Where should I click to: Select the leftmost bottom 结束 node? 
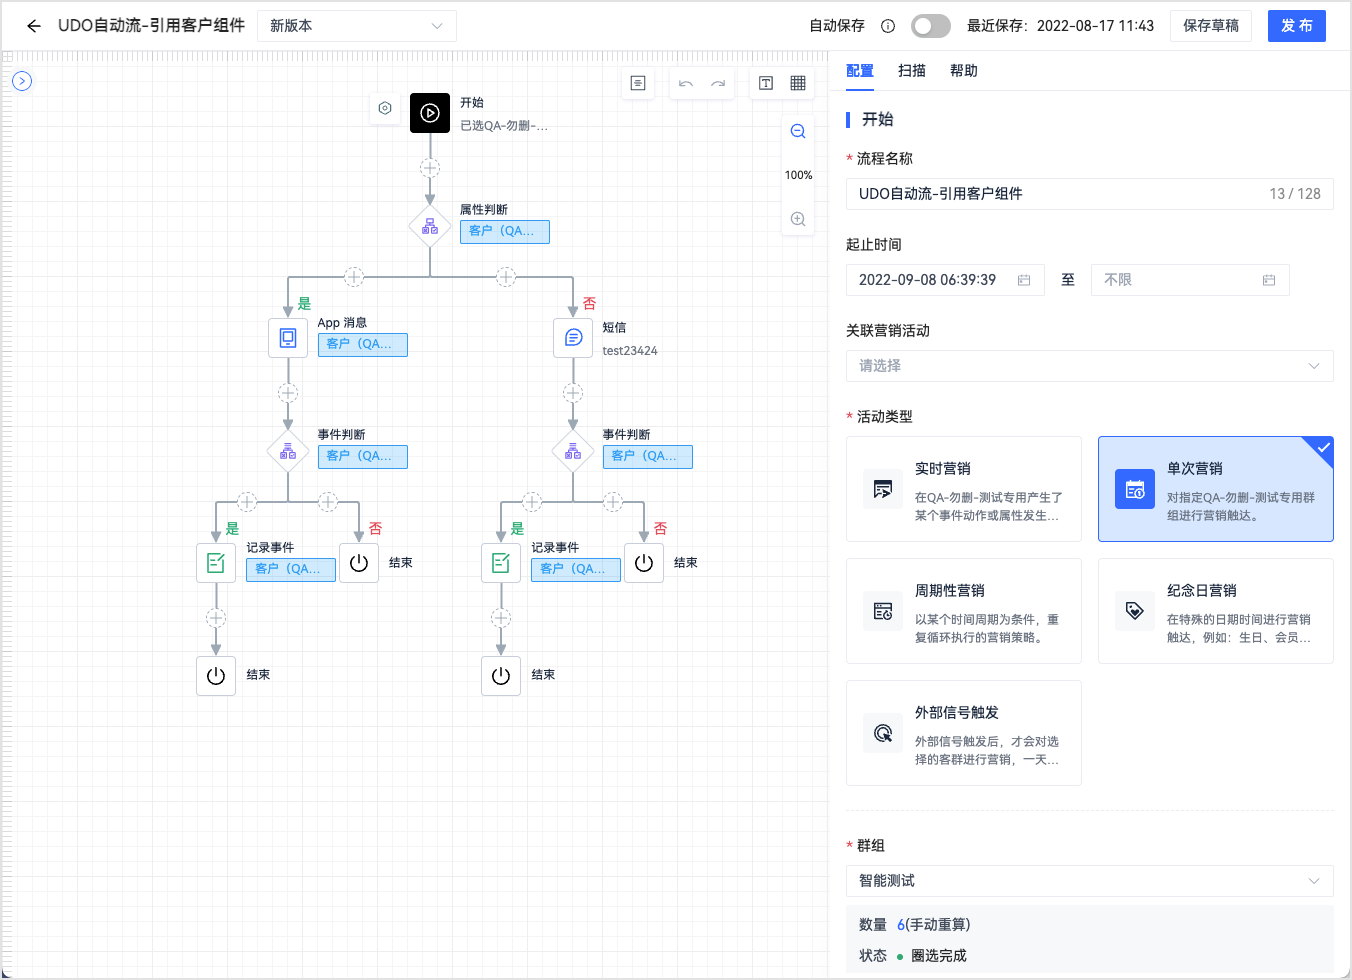pos(216,676)
